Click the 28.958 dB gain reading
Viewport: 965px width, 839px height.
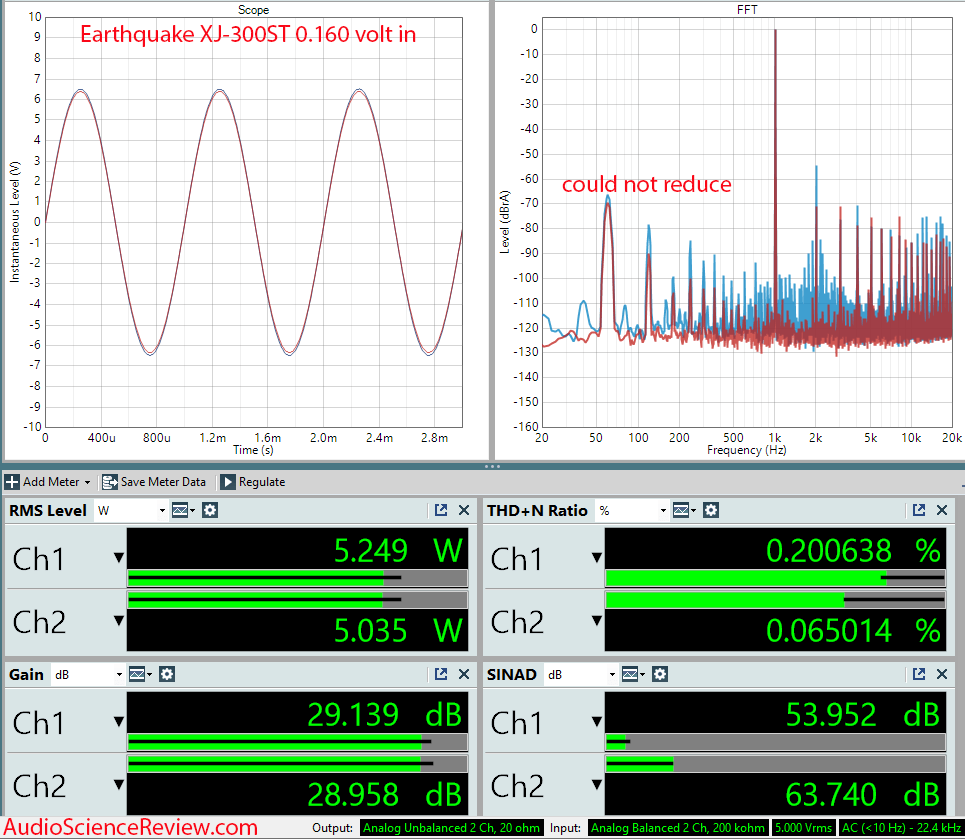pyautogui.click(x=384, y=794)
